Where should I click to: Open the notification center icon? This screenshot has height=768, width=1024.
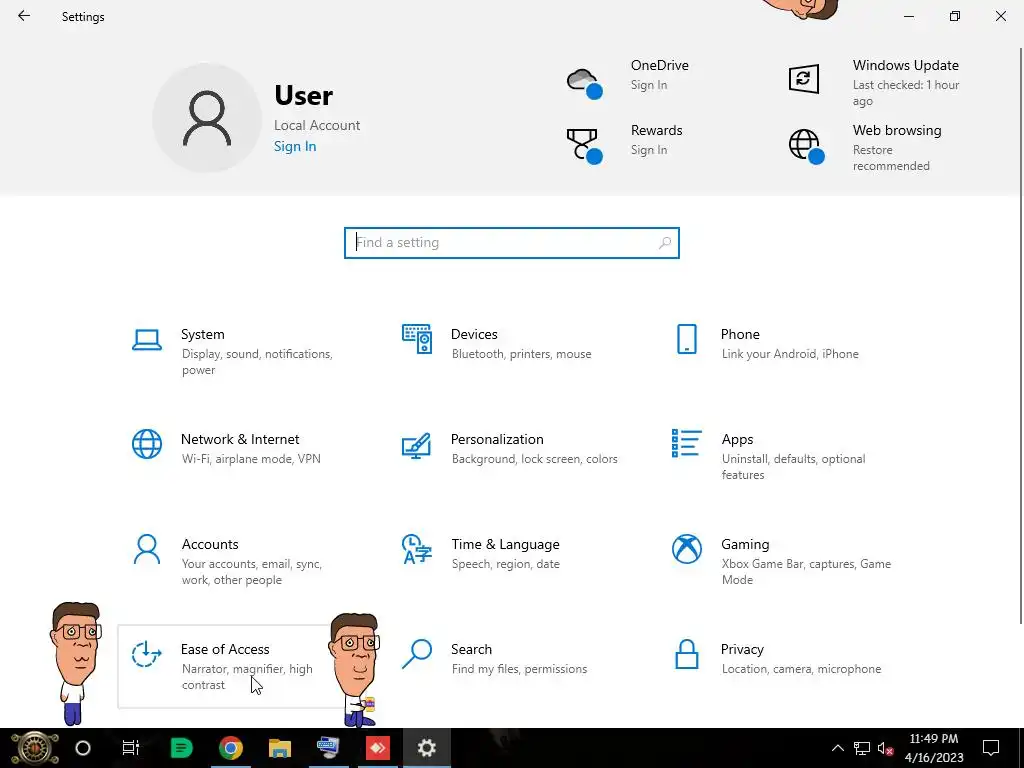(x=991, y=748)
